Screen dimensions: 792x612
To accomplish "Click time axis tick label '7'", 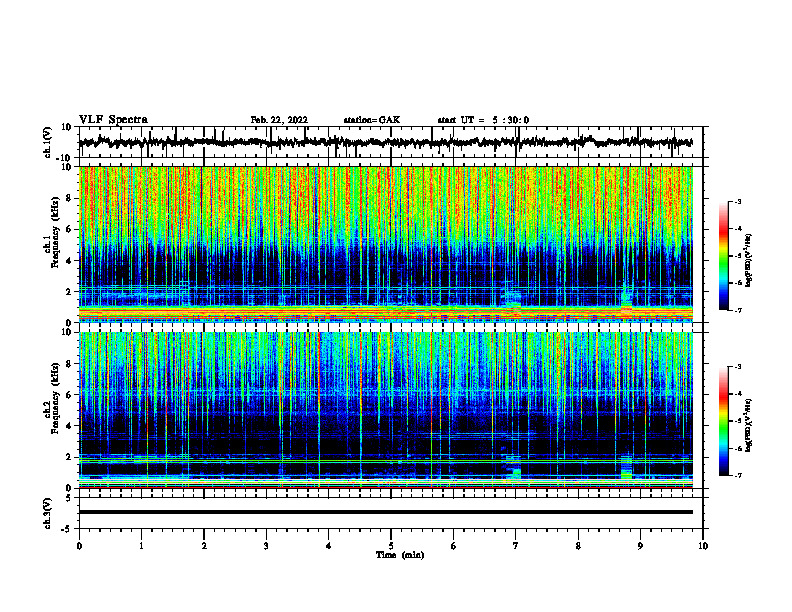I will click(516, 546).
